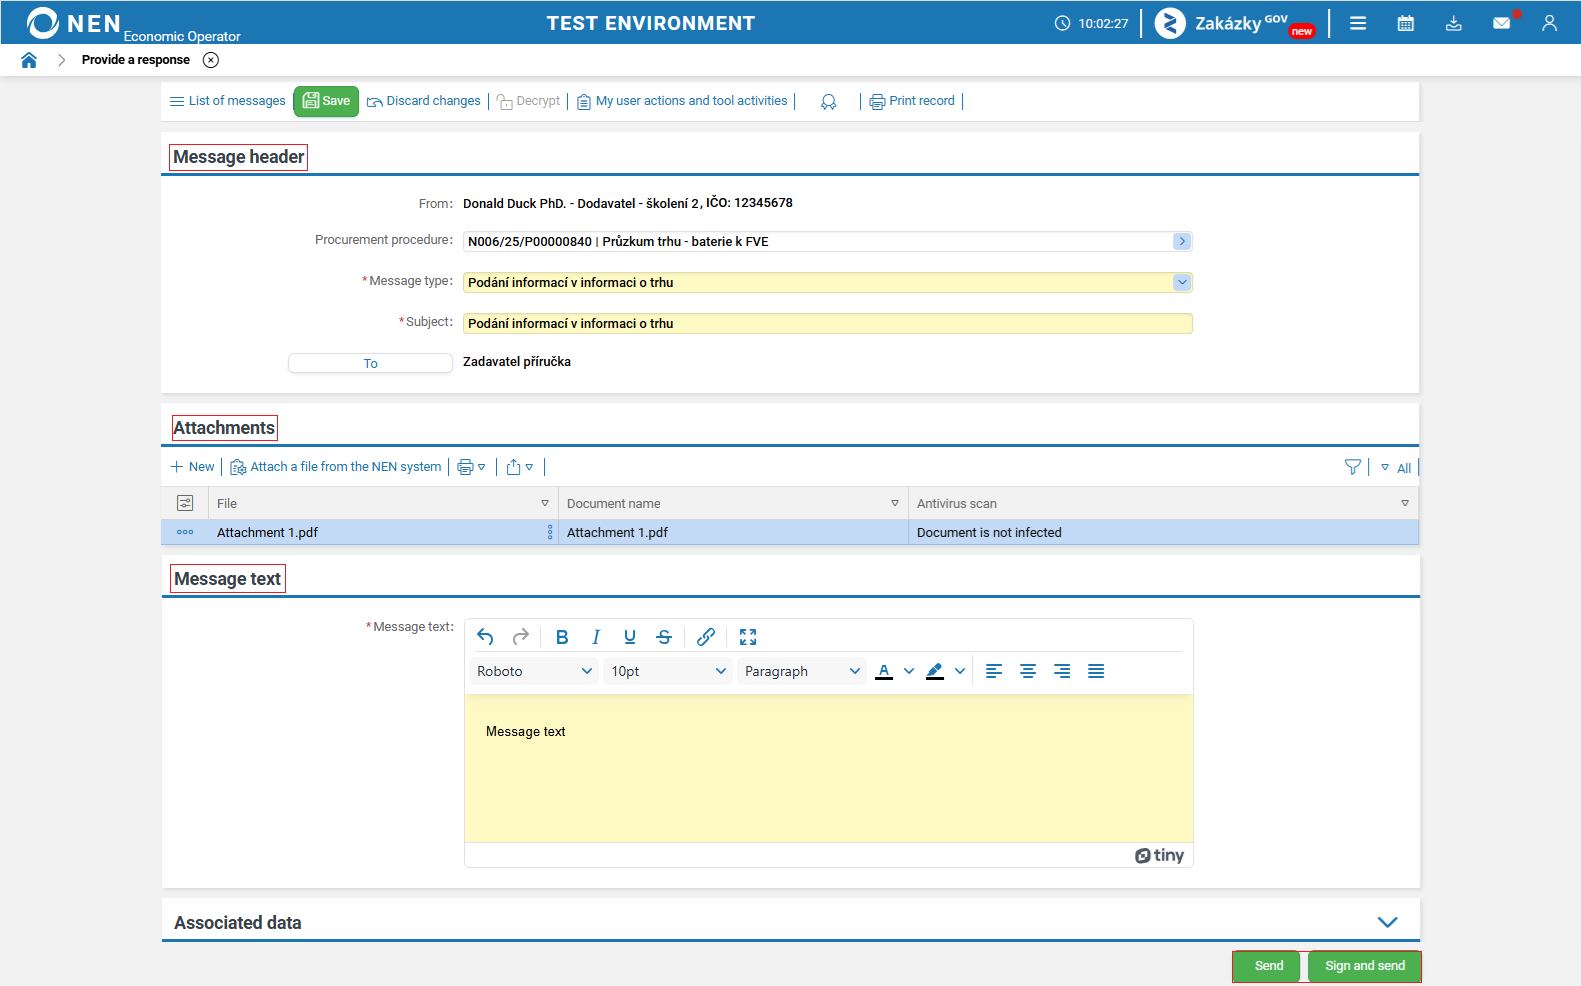Open downloads icon in header

pos(1454,23)
